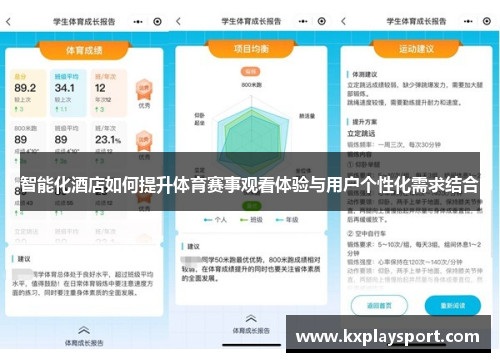Select the 运动建议 orange header tab
The image size is (500, 362).
click(416, 49)
